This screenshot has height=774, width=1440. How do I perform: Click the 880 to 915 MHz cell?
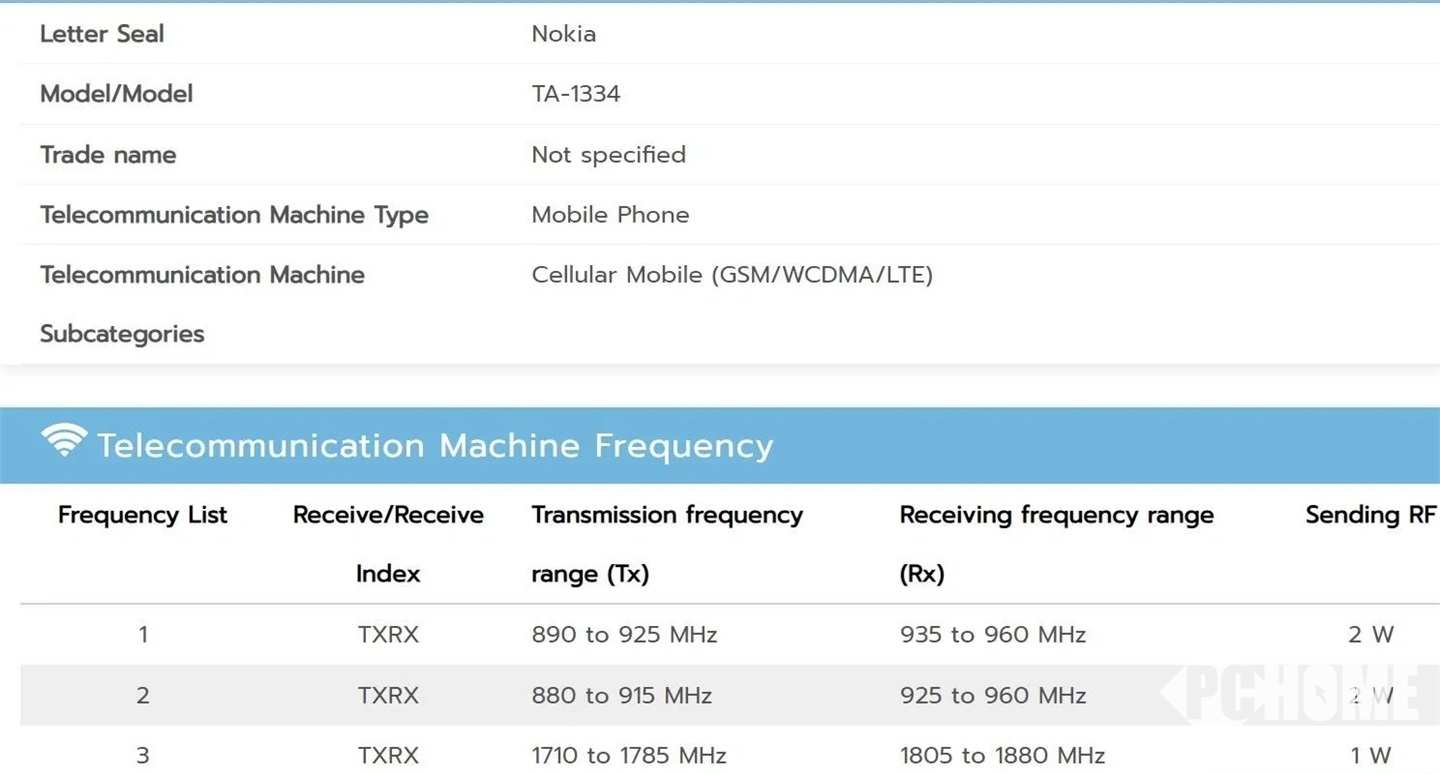tap(621, 696)
